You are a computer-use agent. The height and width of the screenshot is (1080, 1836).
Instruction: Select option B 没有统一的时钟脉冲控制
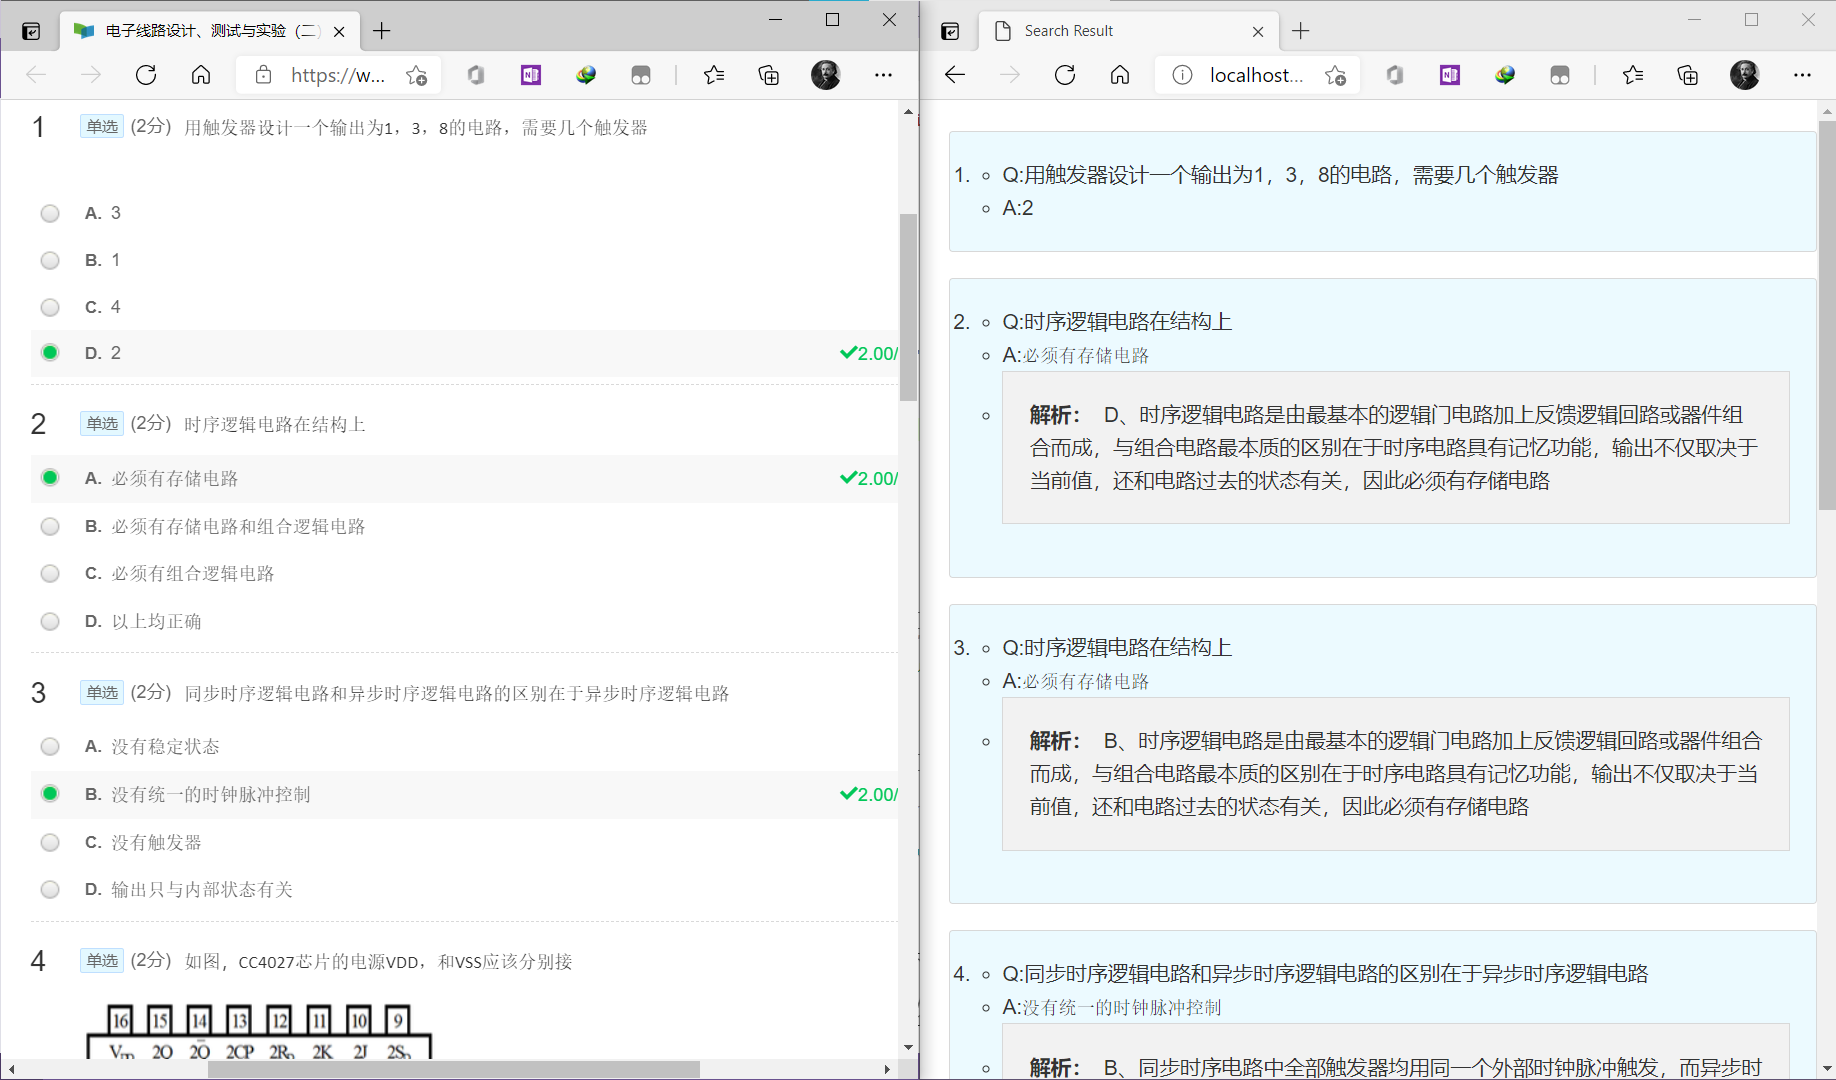coord(50,793)
